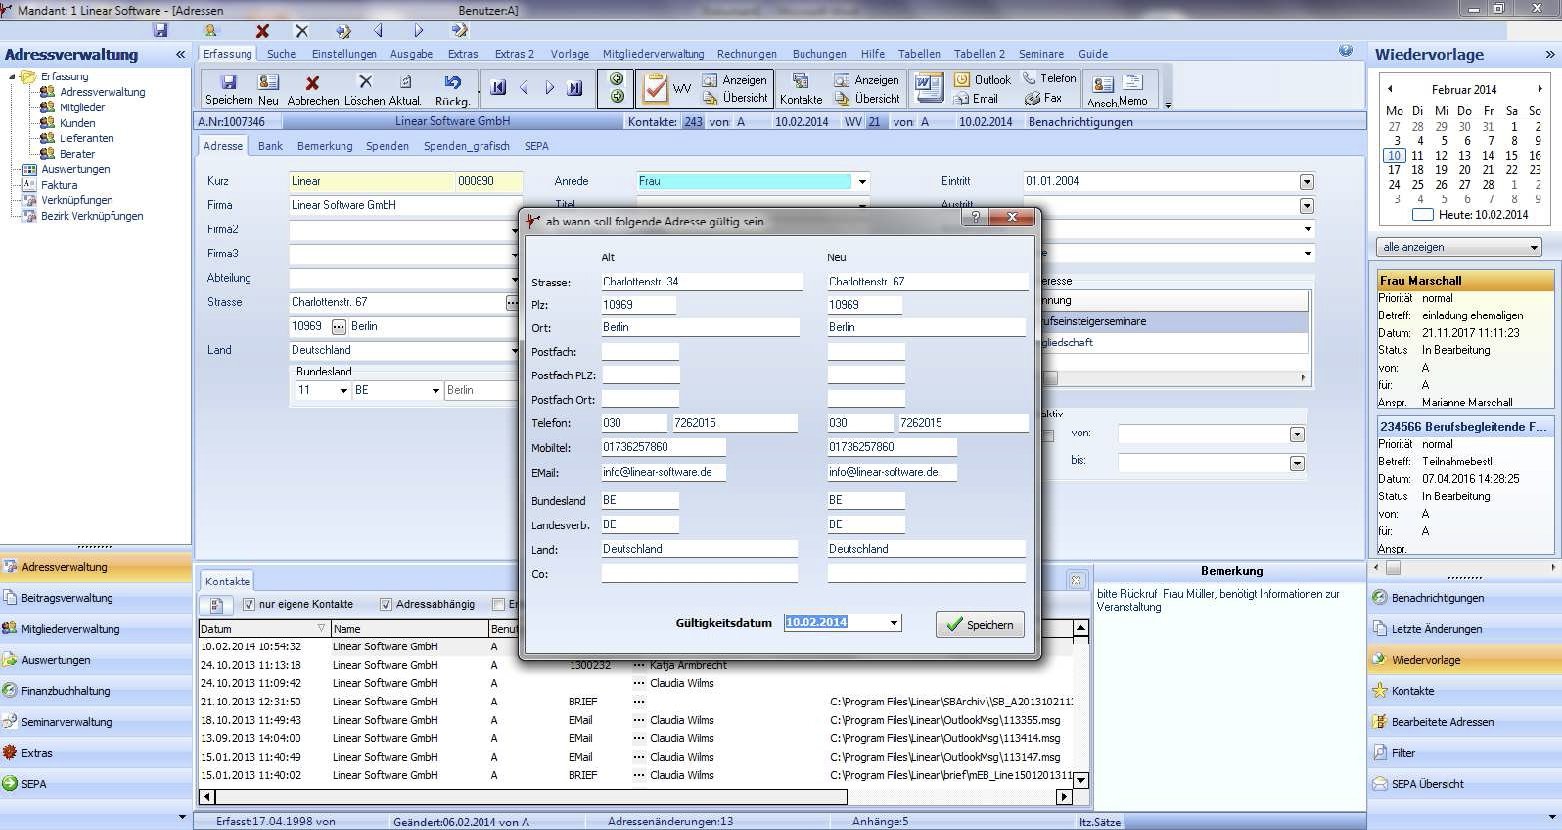Open the Word document icon in toolbar
The image size is (1562, 830).
928,88
